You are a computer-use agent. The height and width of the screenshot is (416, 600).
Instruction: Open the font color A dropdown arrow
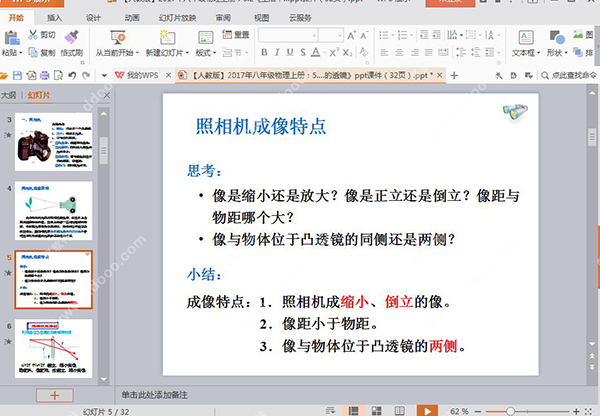(324, 53)
